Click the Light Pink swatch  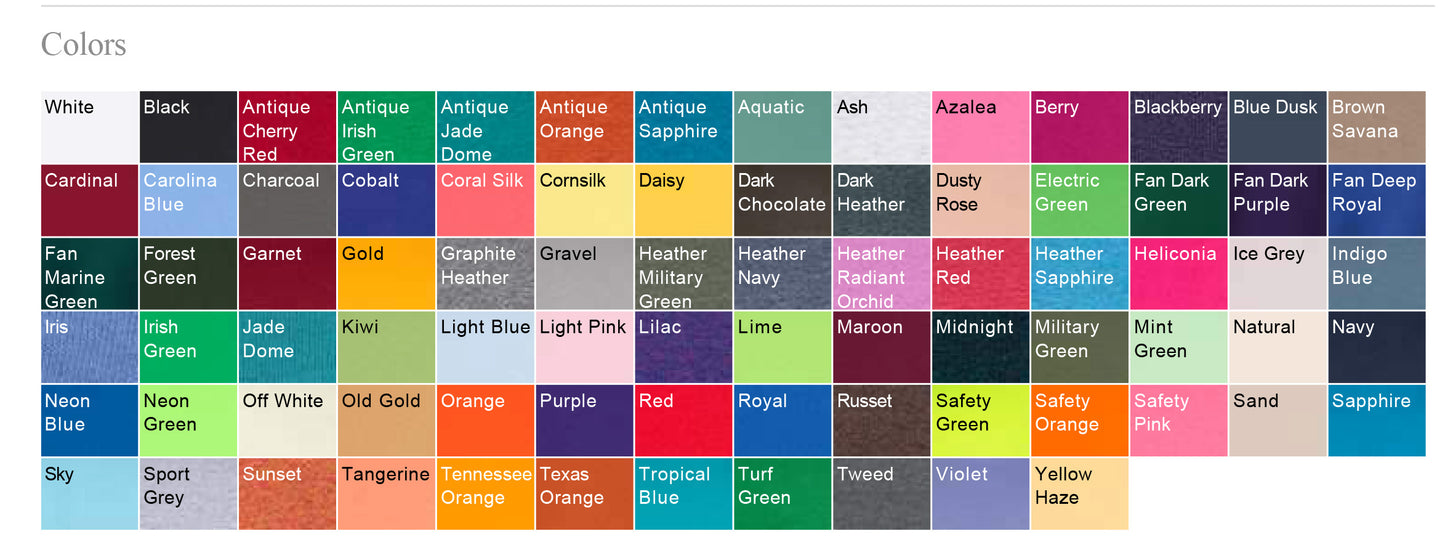[585, 347]
